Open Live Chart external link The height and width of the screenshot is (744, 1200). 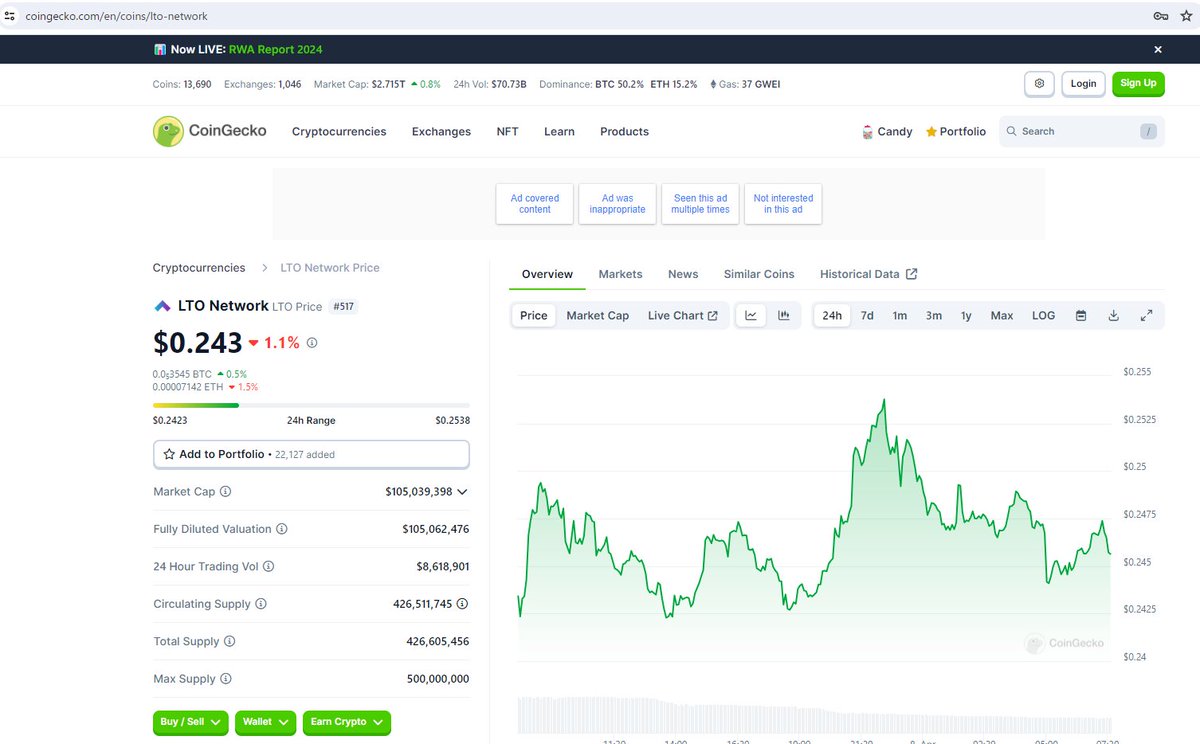[x=683, y=315]
